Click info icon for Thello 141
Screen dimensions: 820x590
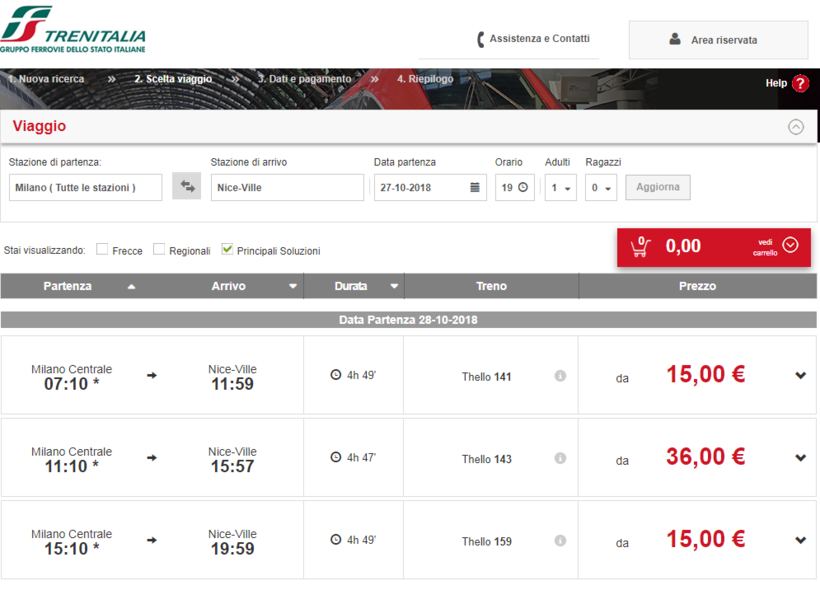(560, 376)
